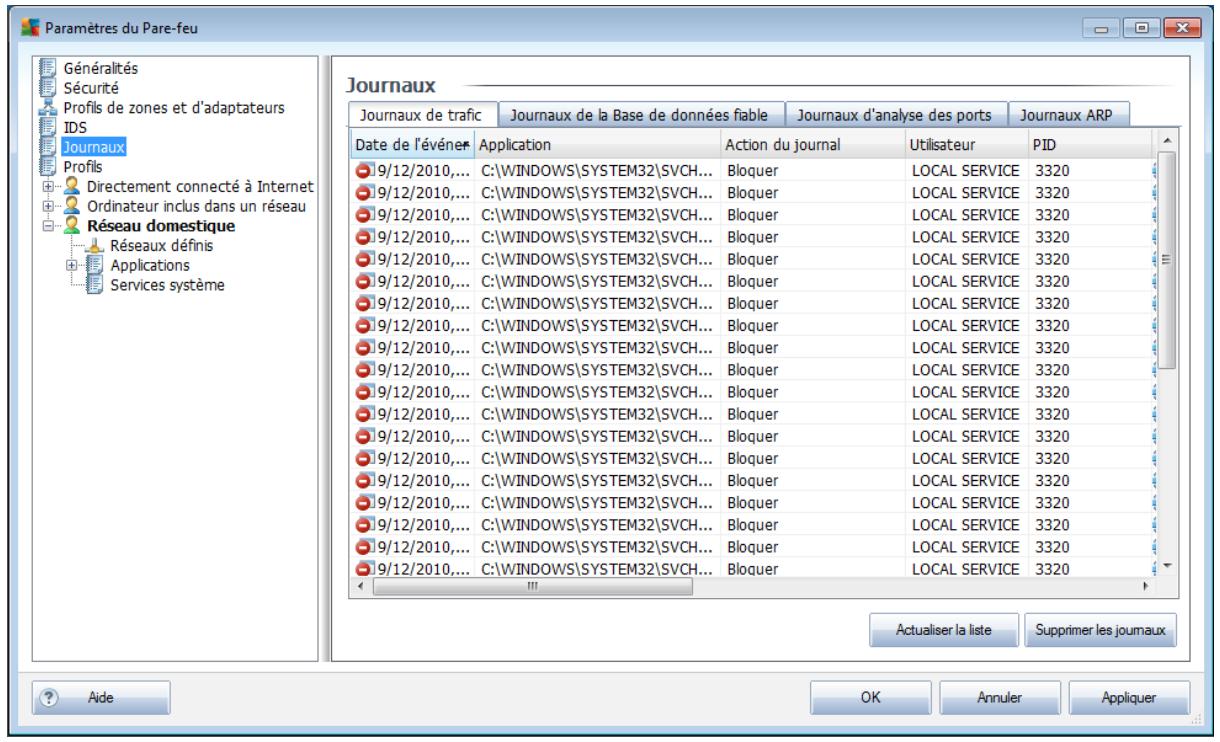Click Actualiser la liste button
The height and width of the screenshot is (742, 1220).
(944, 632)
